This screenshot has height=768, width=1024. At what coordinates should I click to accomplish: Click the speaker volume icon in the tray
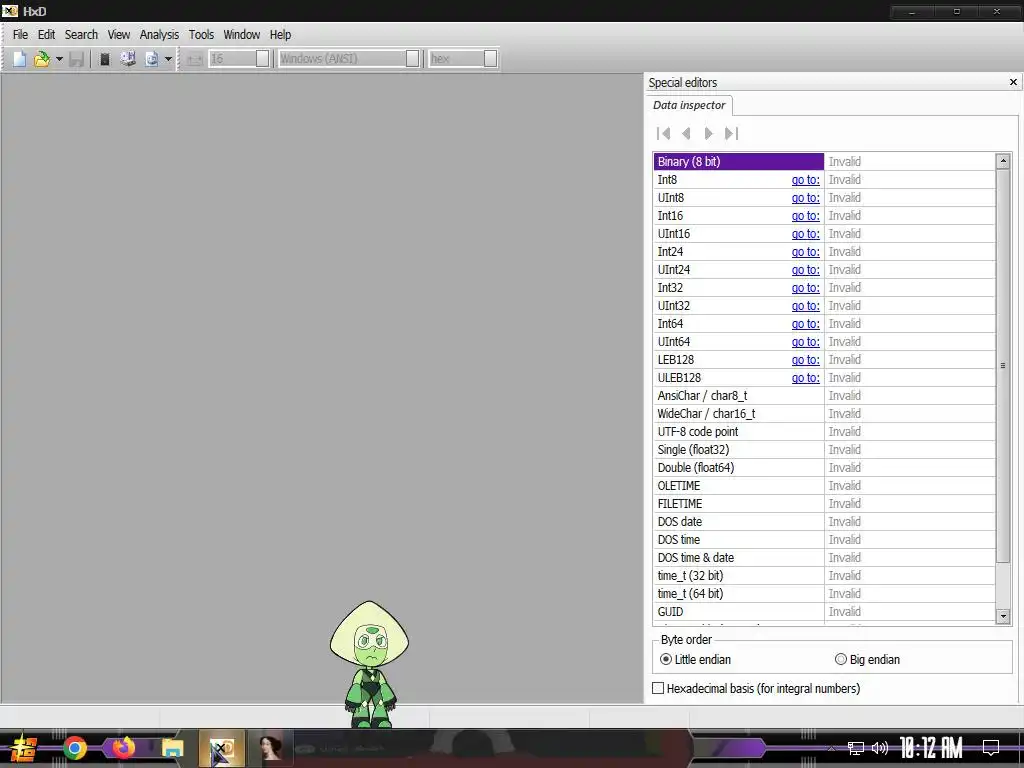point(880,748)
